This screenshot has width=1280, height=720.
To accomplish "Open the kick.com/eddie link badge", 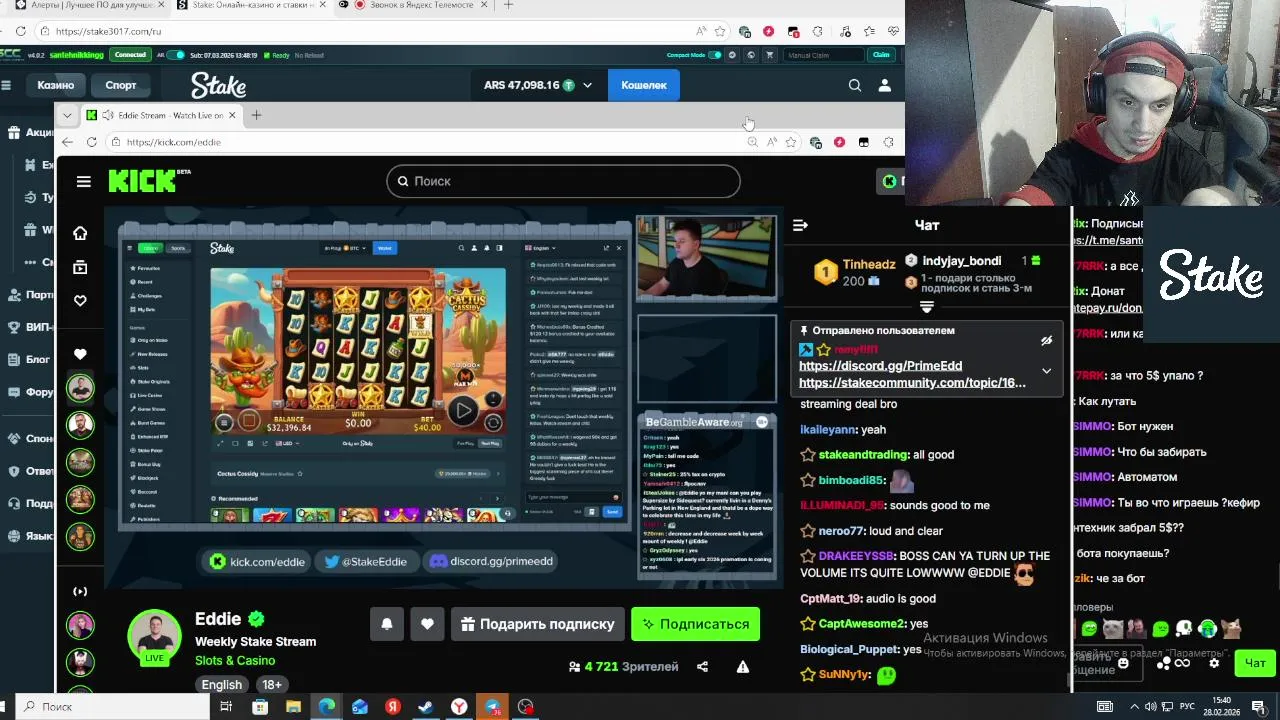I will tap(257, 561).
